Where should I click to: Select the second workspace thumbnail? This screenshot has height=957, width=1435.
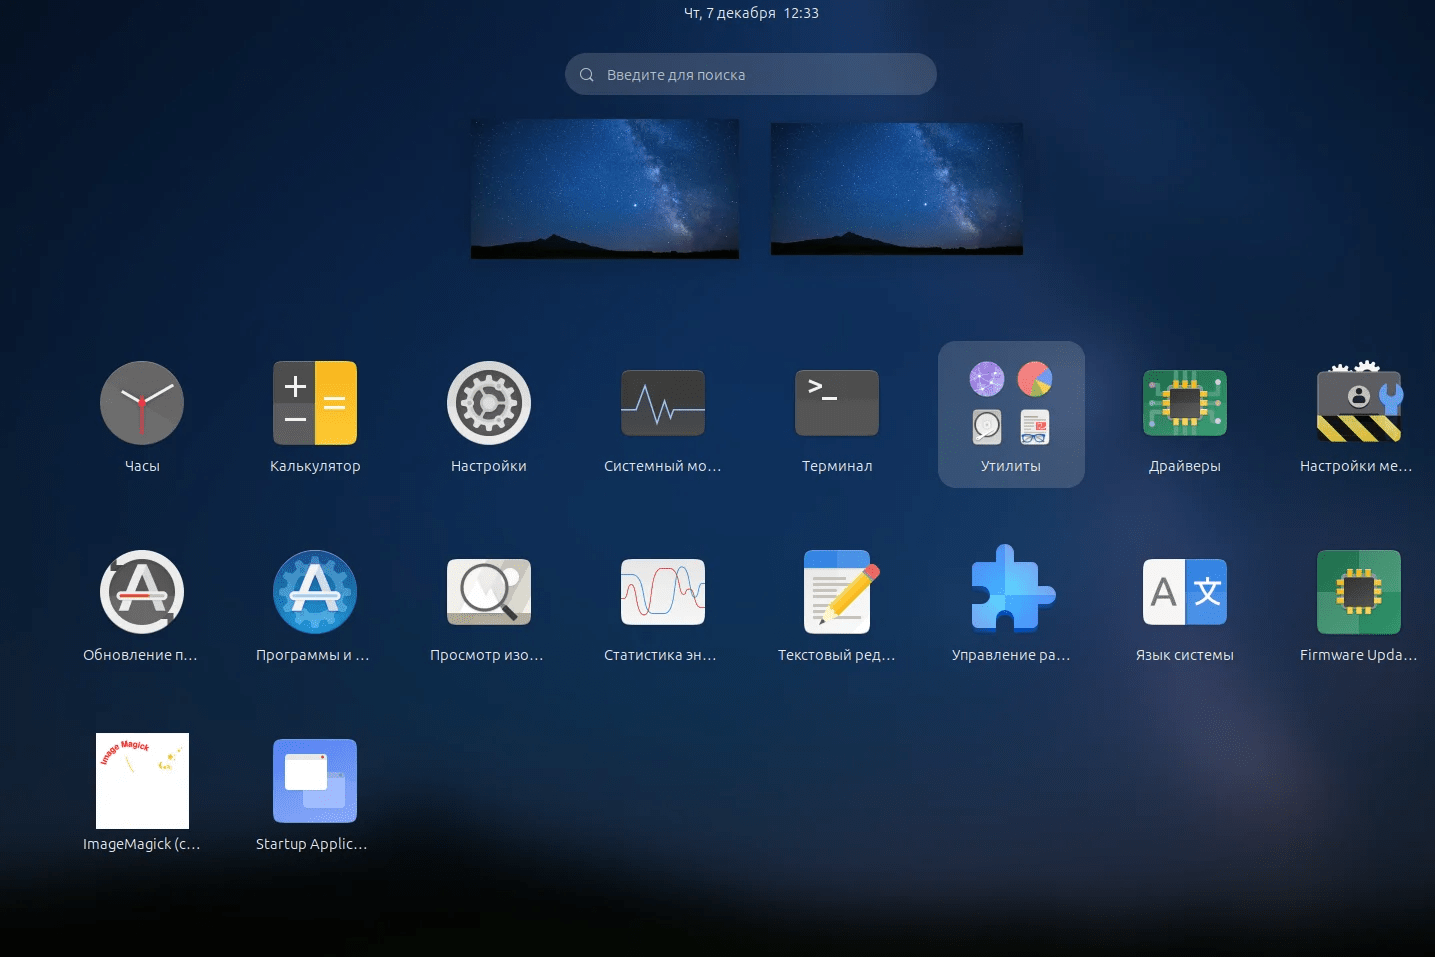897,189
